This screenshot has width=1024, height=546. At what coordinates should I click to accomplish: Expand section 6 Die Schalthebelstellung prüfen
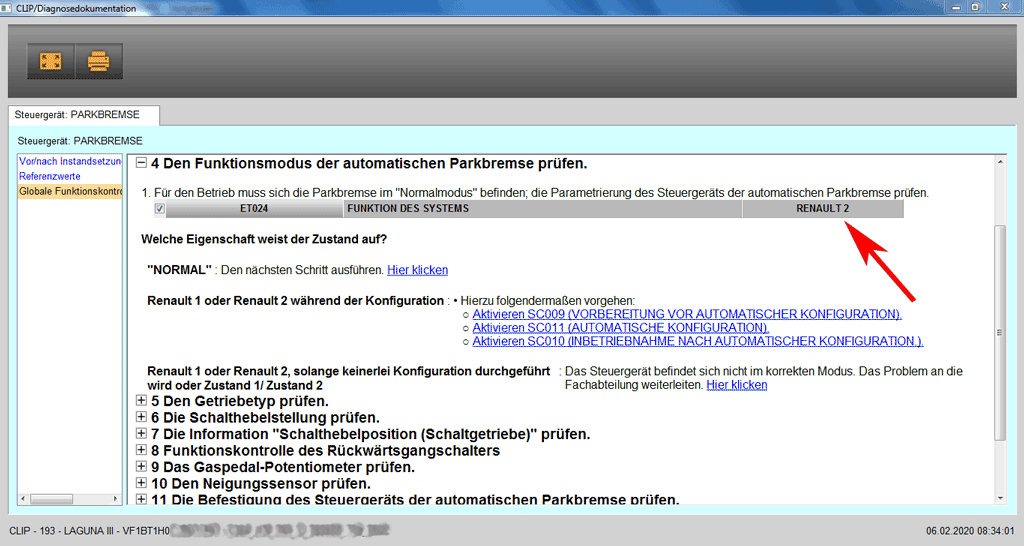click(x=141, y=418)
